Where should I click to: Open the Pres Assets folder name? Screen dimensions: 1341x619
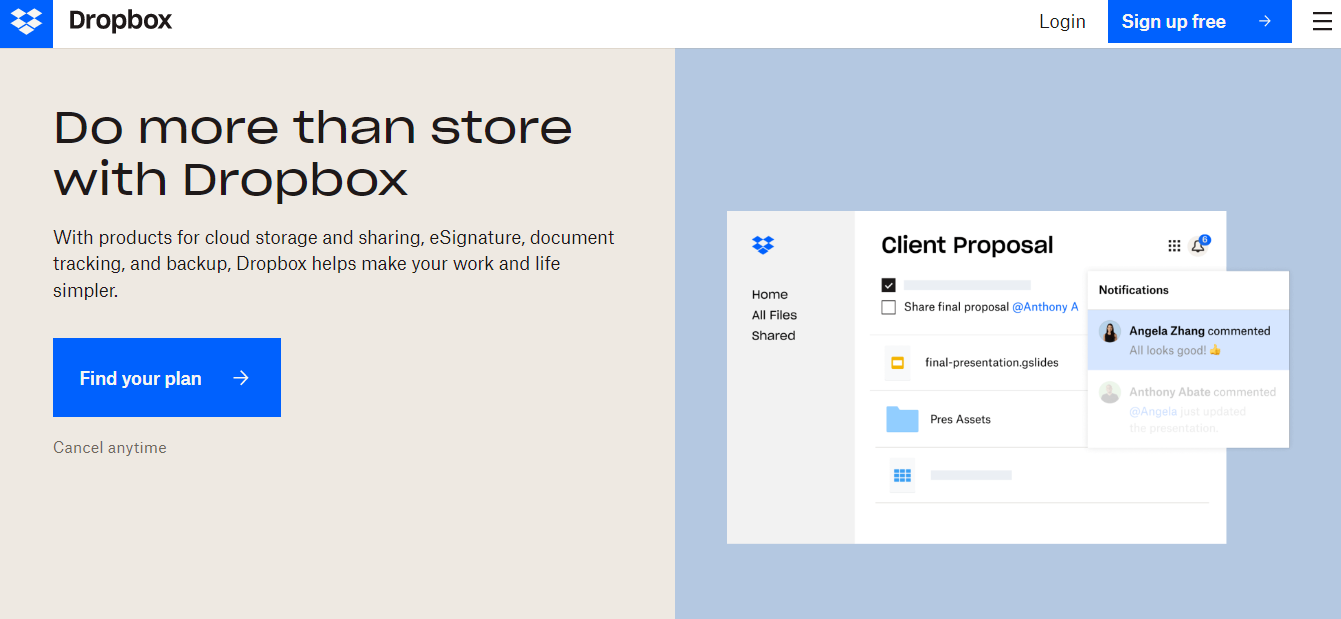click(x=960, y=419)
